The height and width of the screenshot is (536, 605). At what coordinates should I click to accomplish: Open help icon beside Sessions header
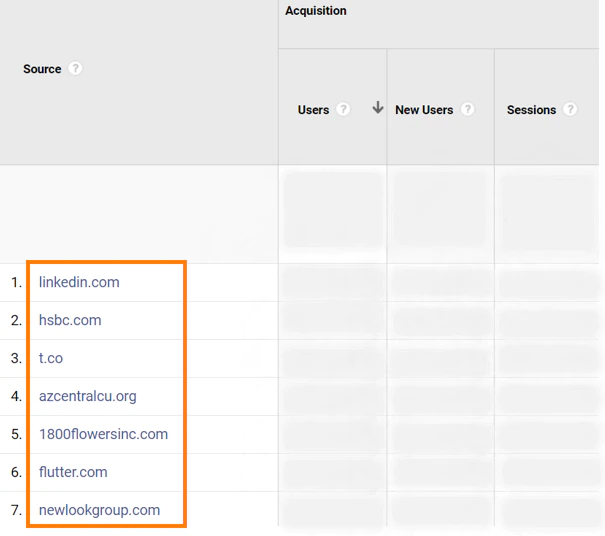coord(570,109)
